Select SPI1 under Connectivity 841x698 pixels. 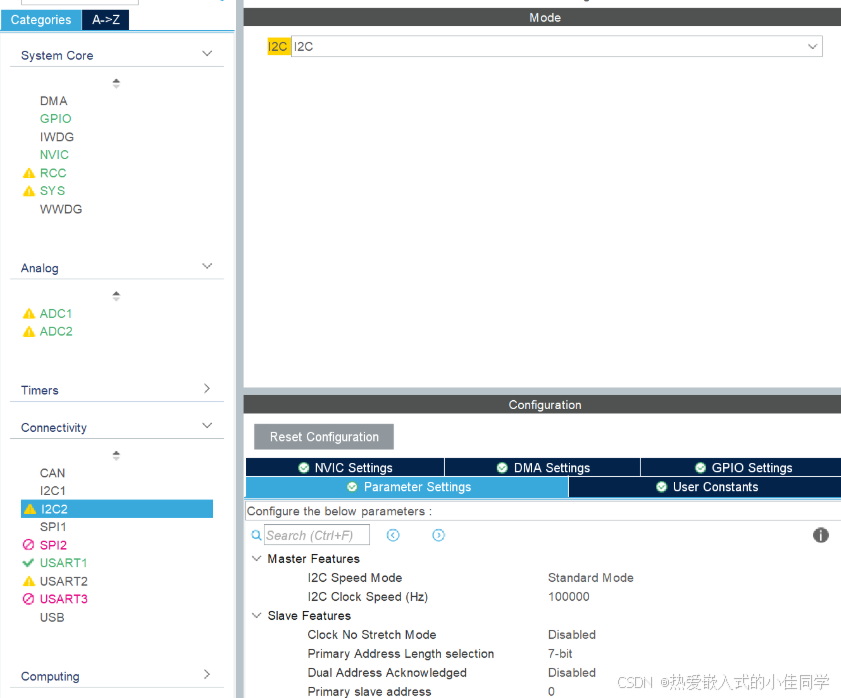pyautogui.click(x=53, y=527)
